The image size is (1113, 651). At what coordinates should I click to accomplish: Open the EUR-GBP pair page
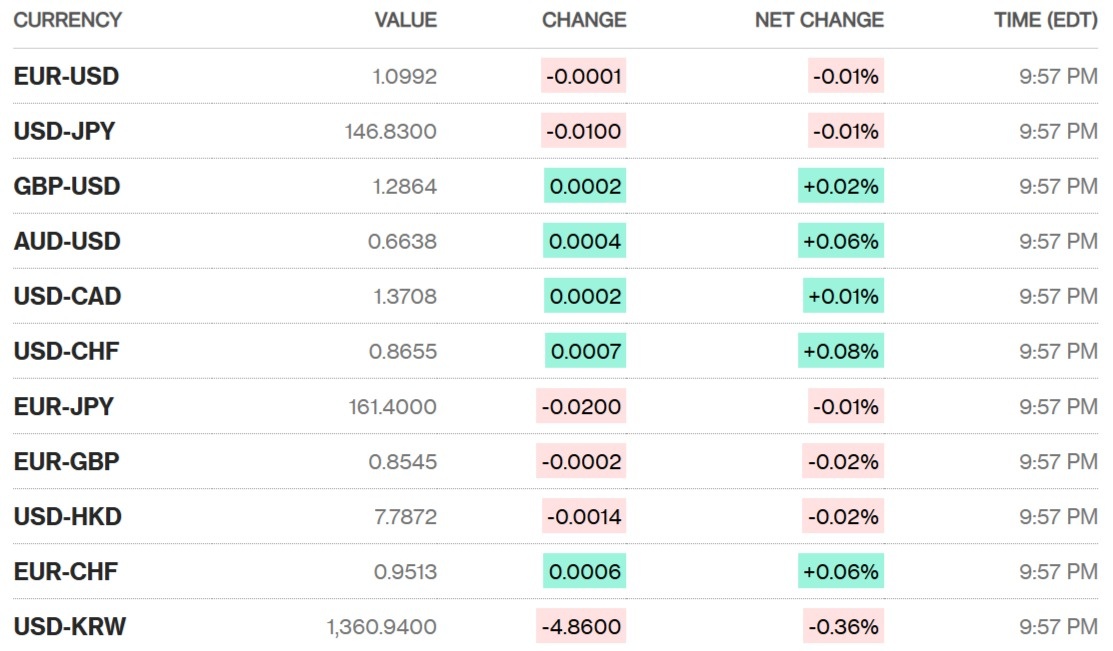[66, 462]
